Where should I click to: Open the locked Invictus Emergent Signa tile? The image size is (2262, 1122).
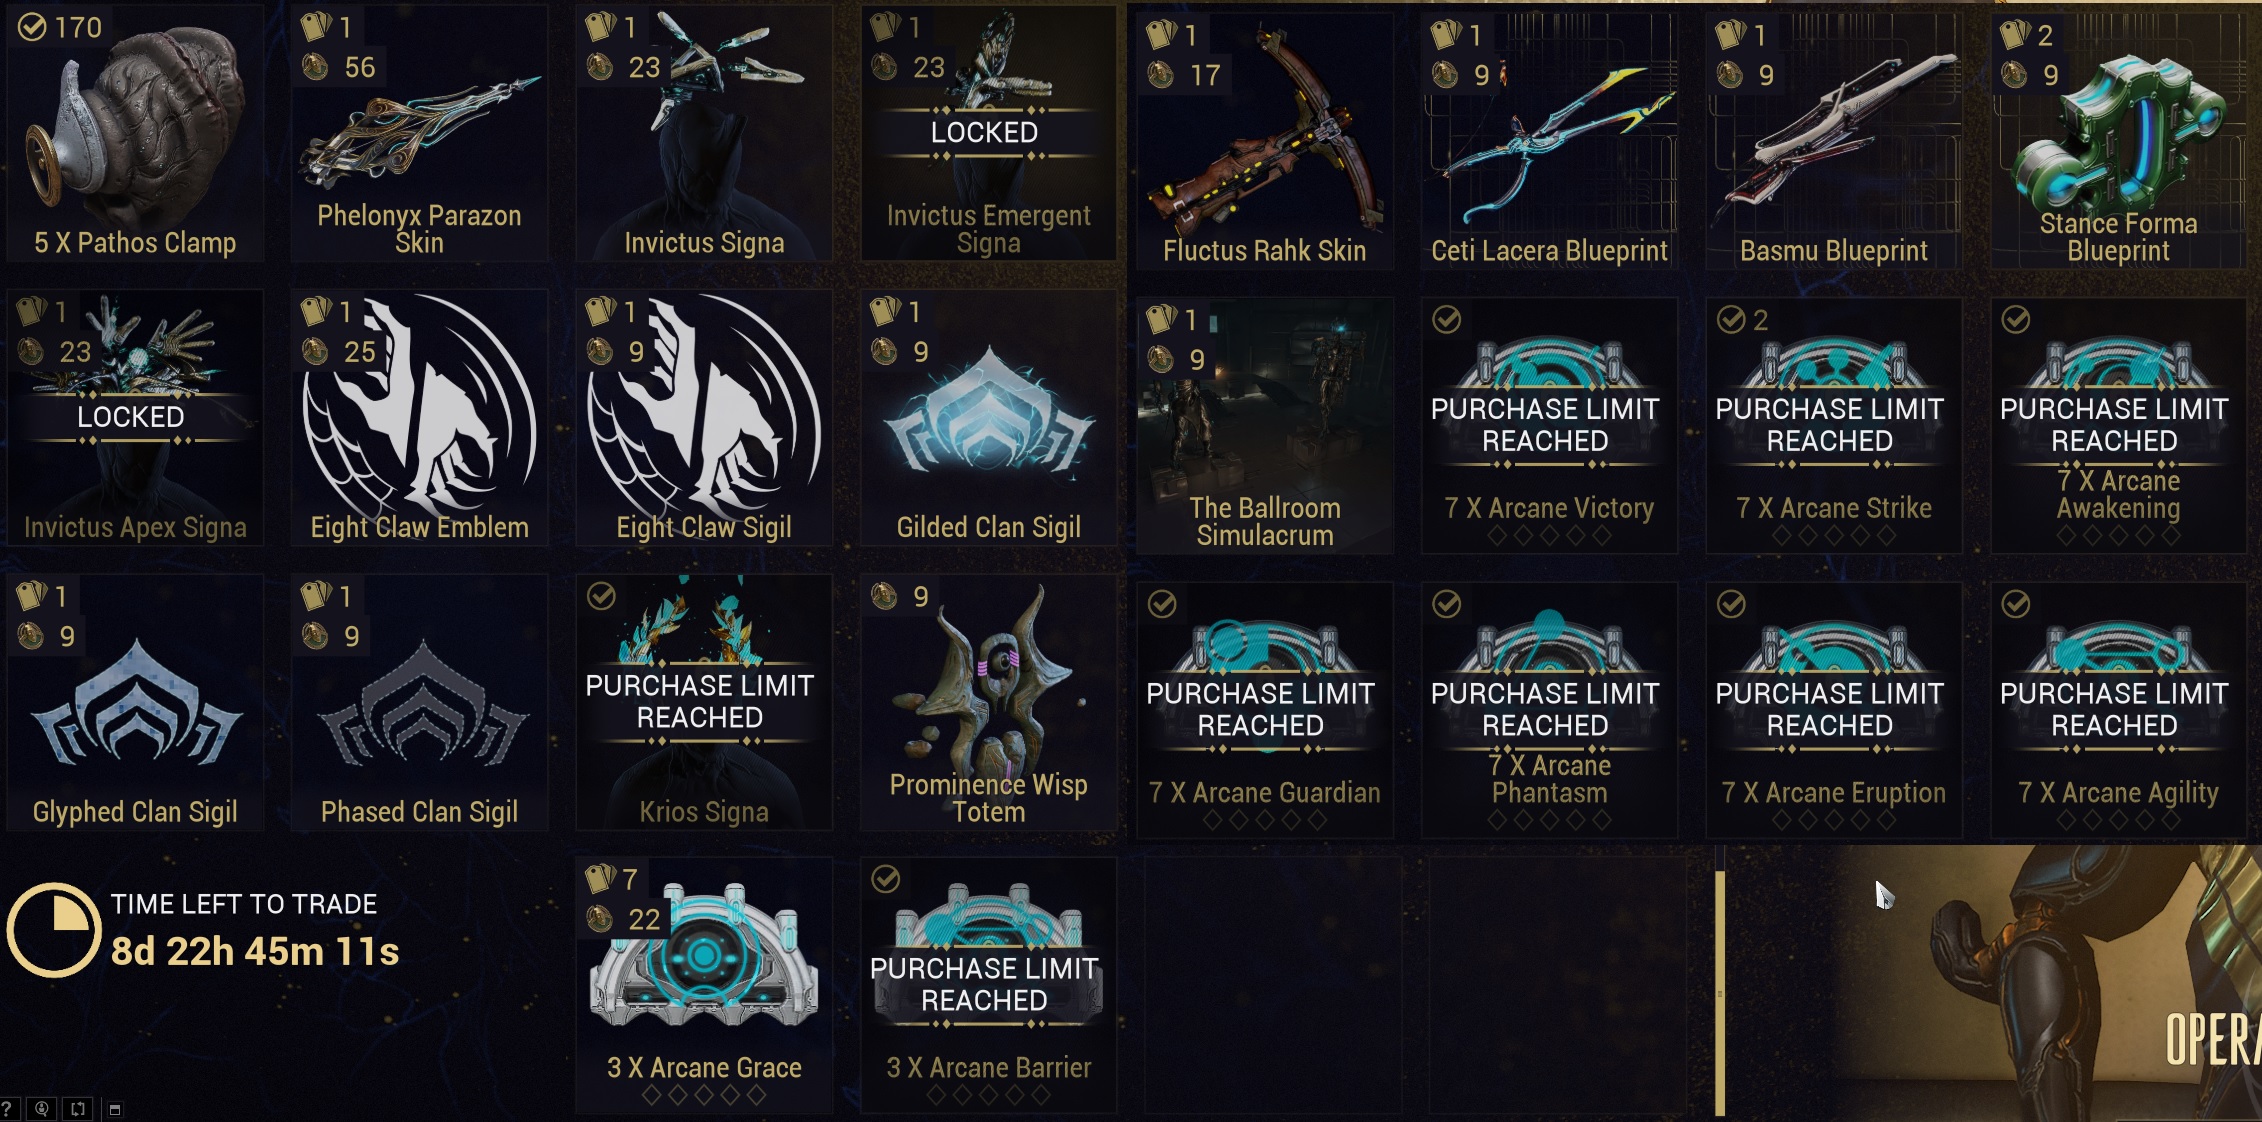pos(988,134)
